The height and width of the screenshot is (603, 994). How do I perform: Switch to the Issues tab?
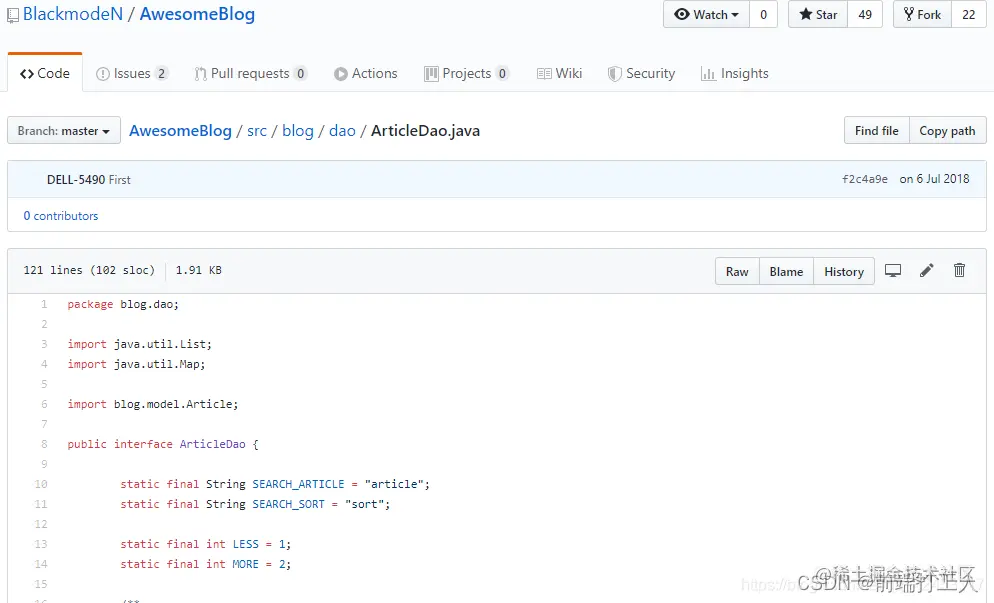pos(132,74)
